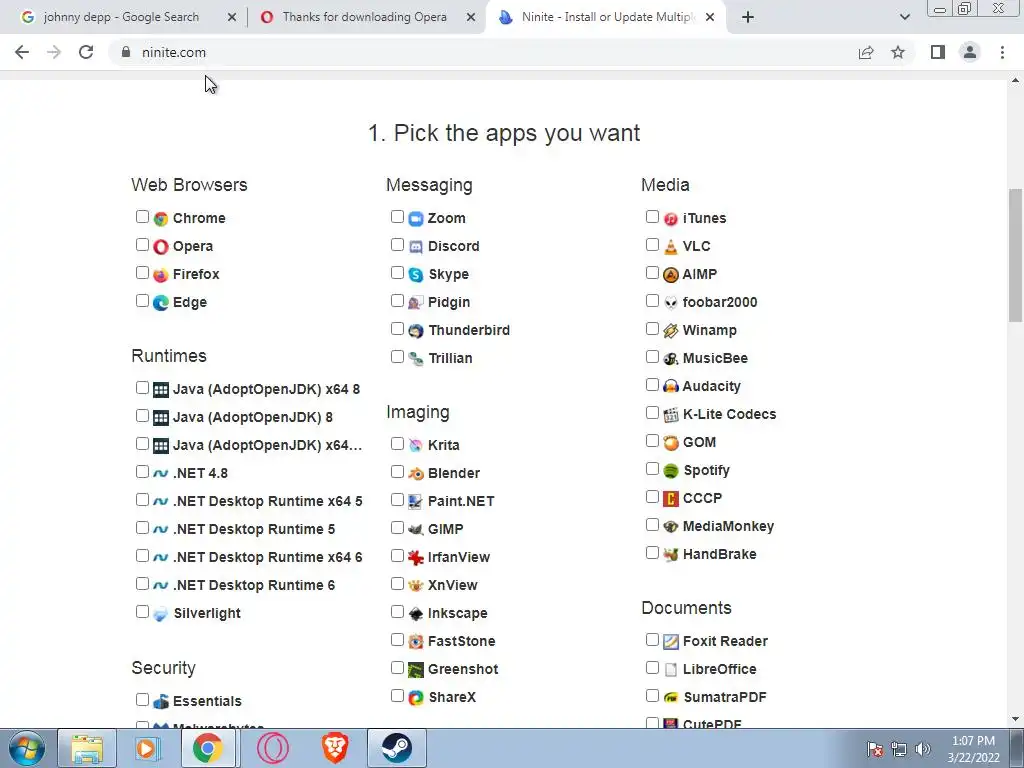1024x768 pixels.
Task: Click the Audacity headphones icon
Action: point(671,387)
